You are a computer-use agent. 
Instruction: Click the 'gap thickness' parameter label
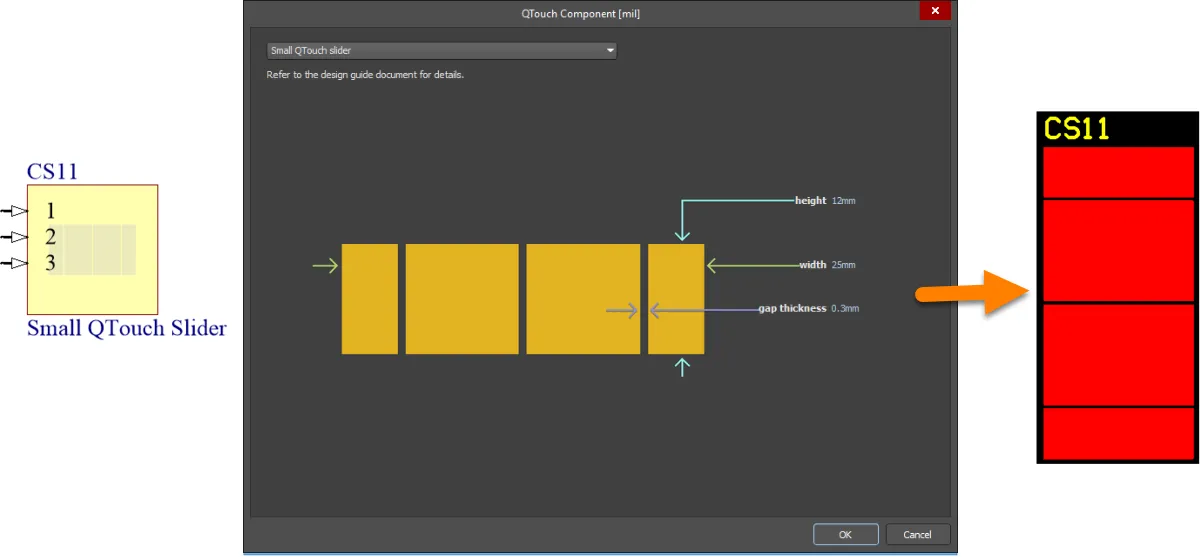(793, 309)
